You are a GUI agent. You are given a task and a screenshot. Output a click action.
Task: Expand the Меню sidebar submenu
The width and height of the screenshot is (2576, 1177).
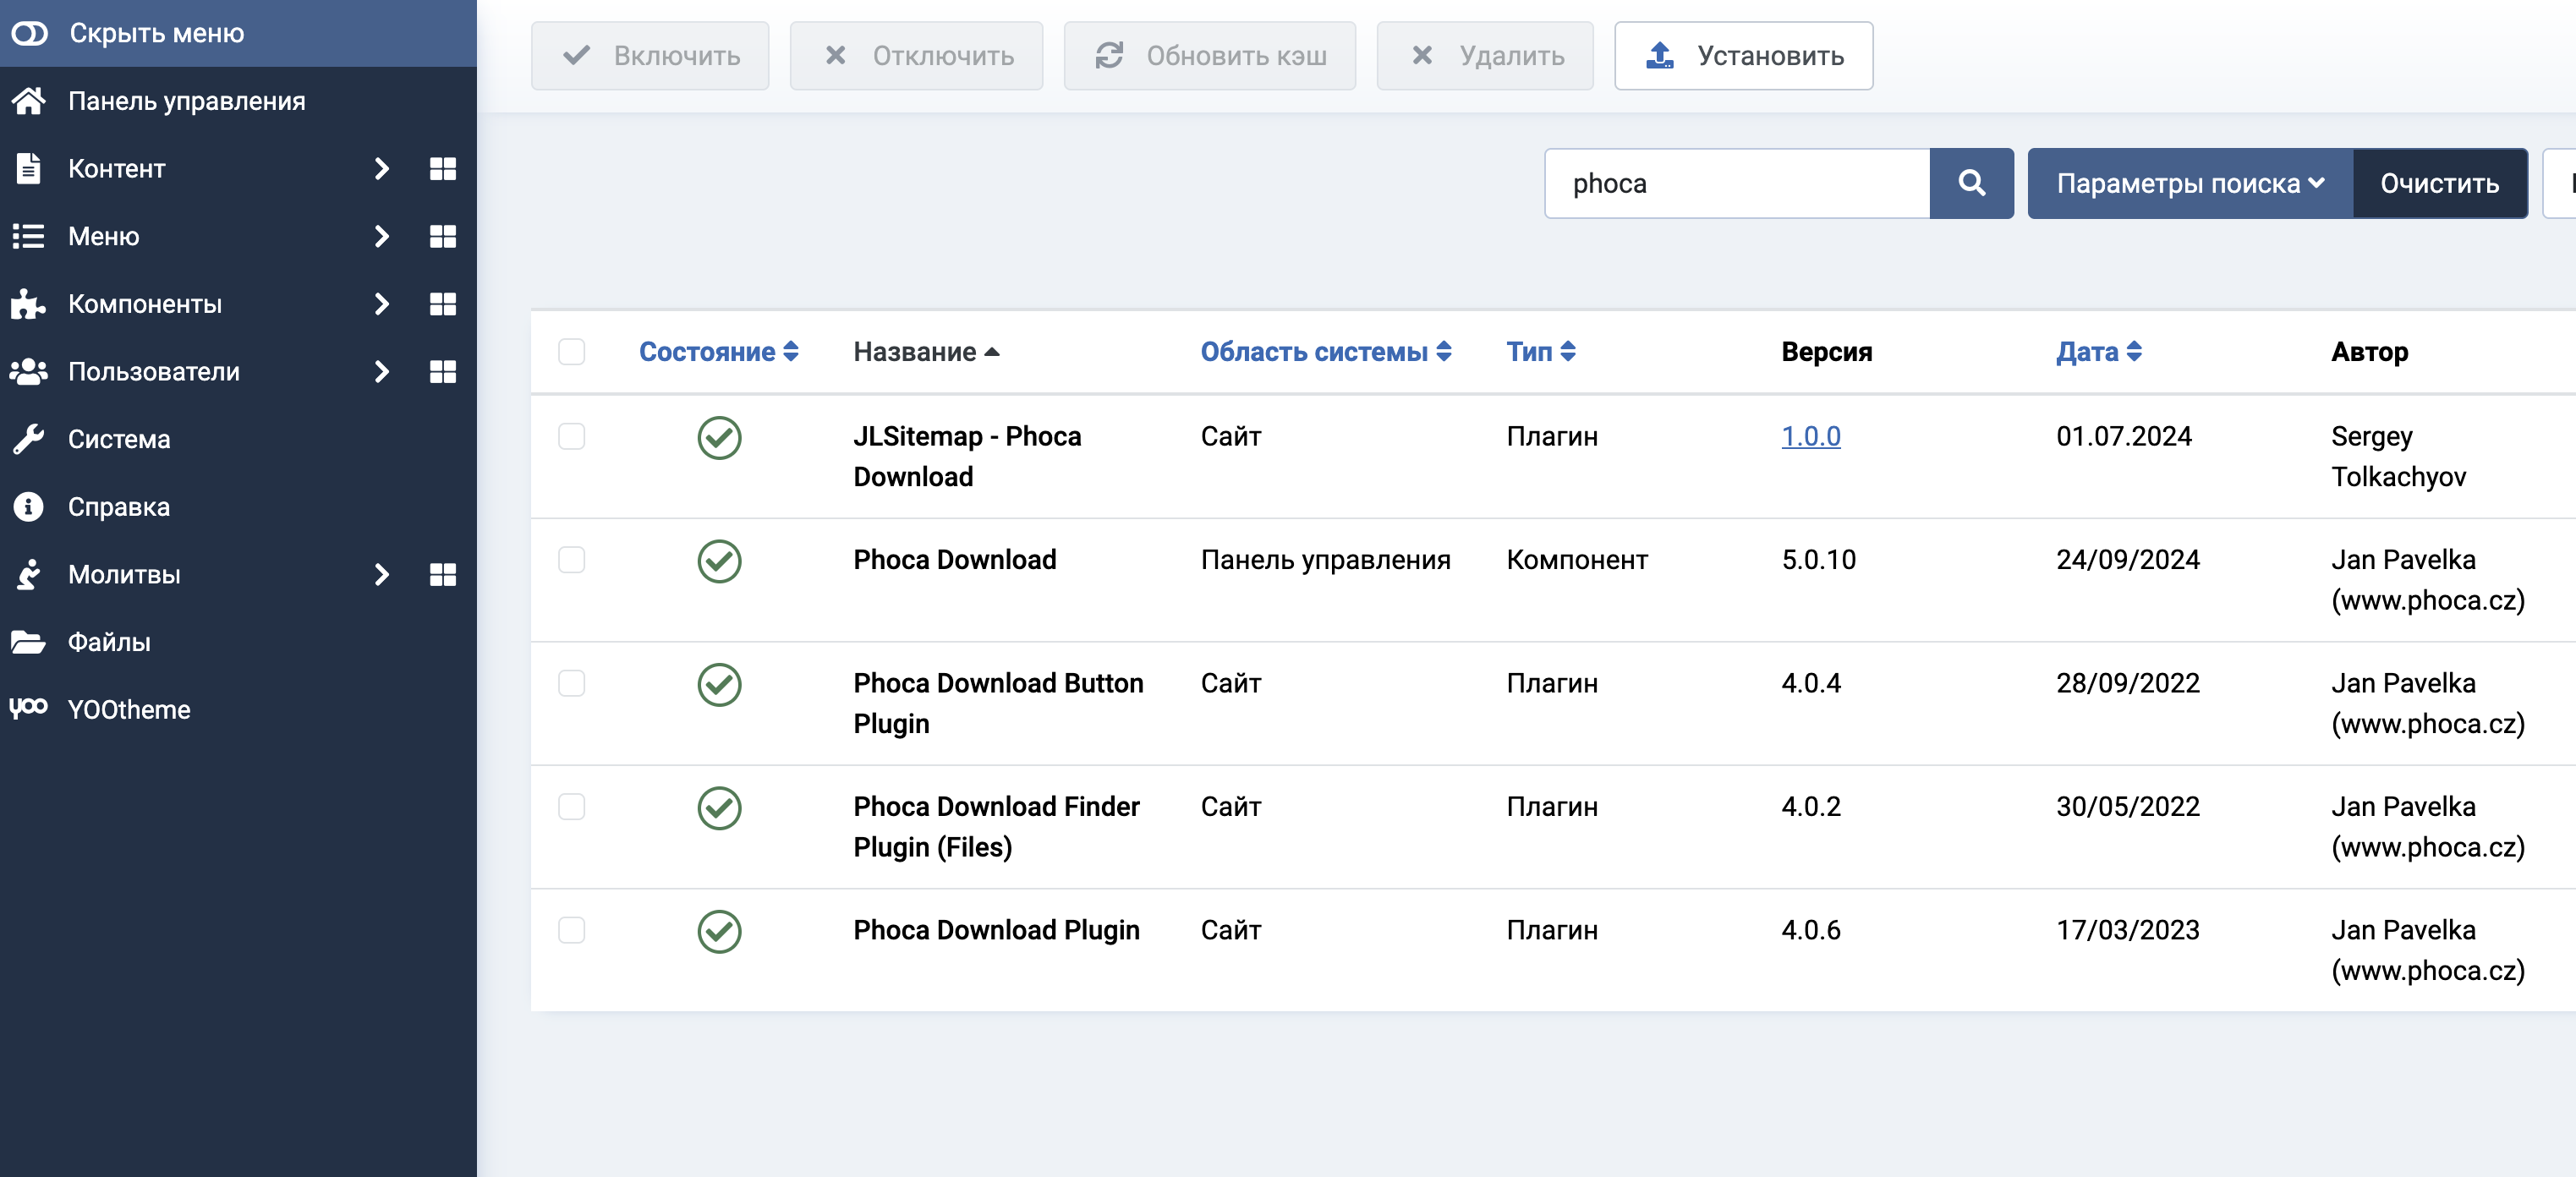381,237
